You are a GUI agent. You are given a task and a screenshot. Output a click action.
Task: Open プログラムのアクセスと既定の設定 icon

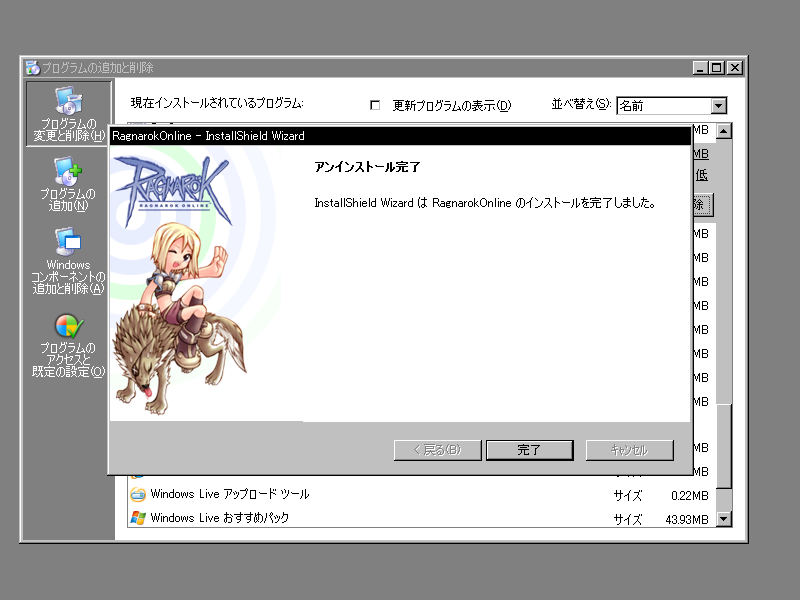click(x=68, y=345)
